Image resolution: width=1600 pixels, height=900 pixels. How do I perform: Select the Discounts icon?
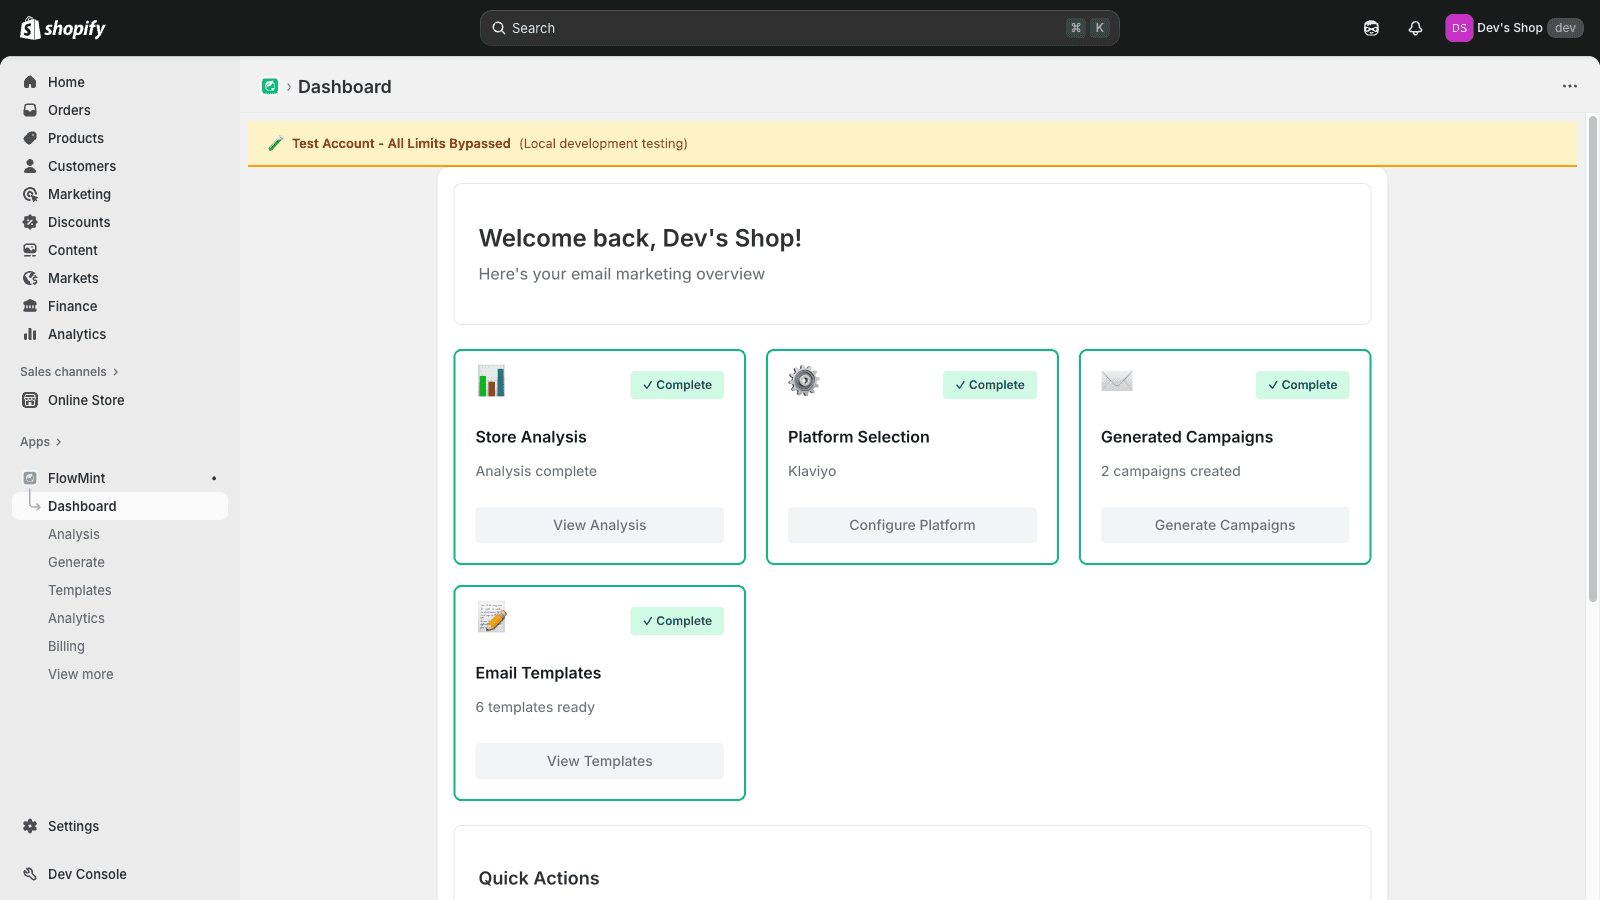click(31, 222)
